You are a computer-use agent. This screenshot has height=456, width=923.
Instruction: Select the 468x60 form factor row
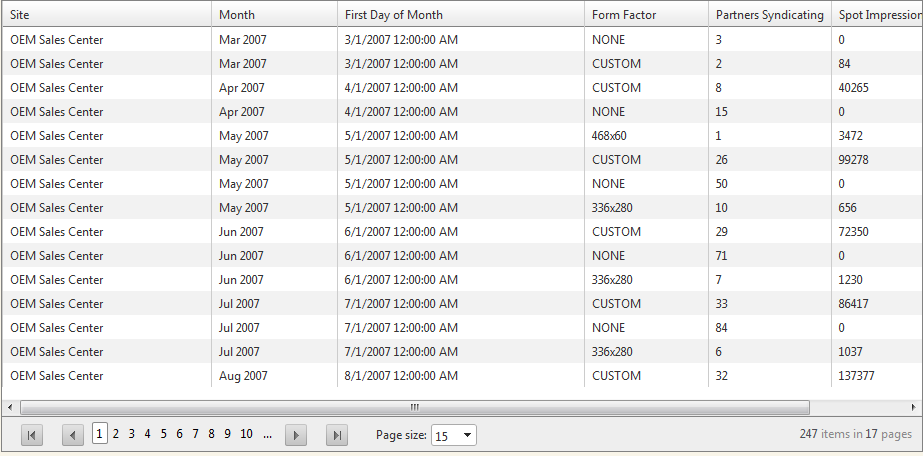coord(609,136)
